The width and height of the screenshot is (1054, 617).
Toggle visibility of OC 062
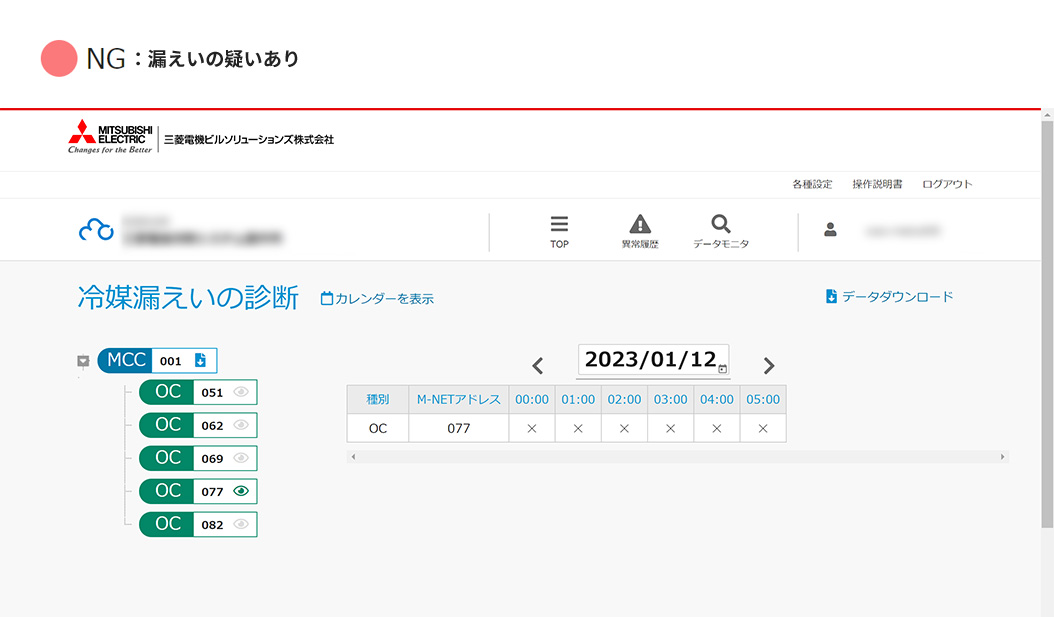click(x=240, y=425)
